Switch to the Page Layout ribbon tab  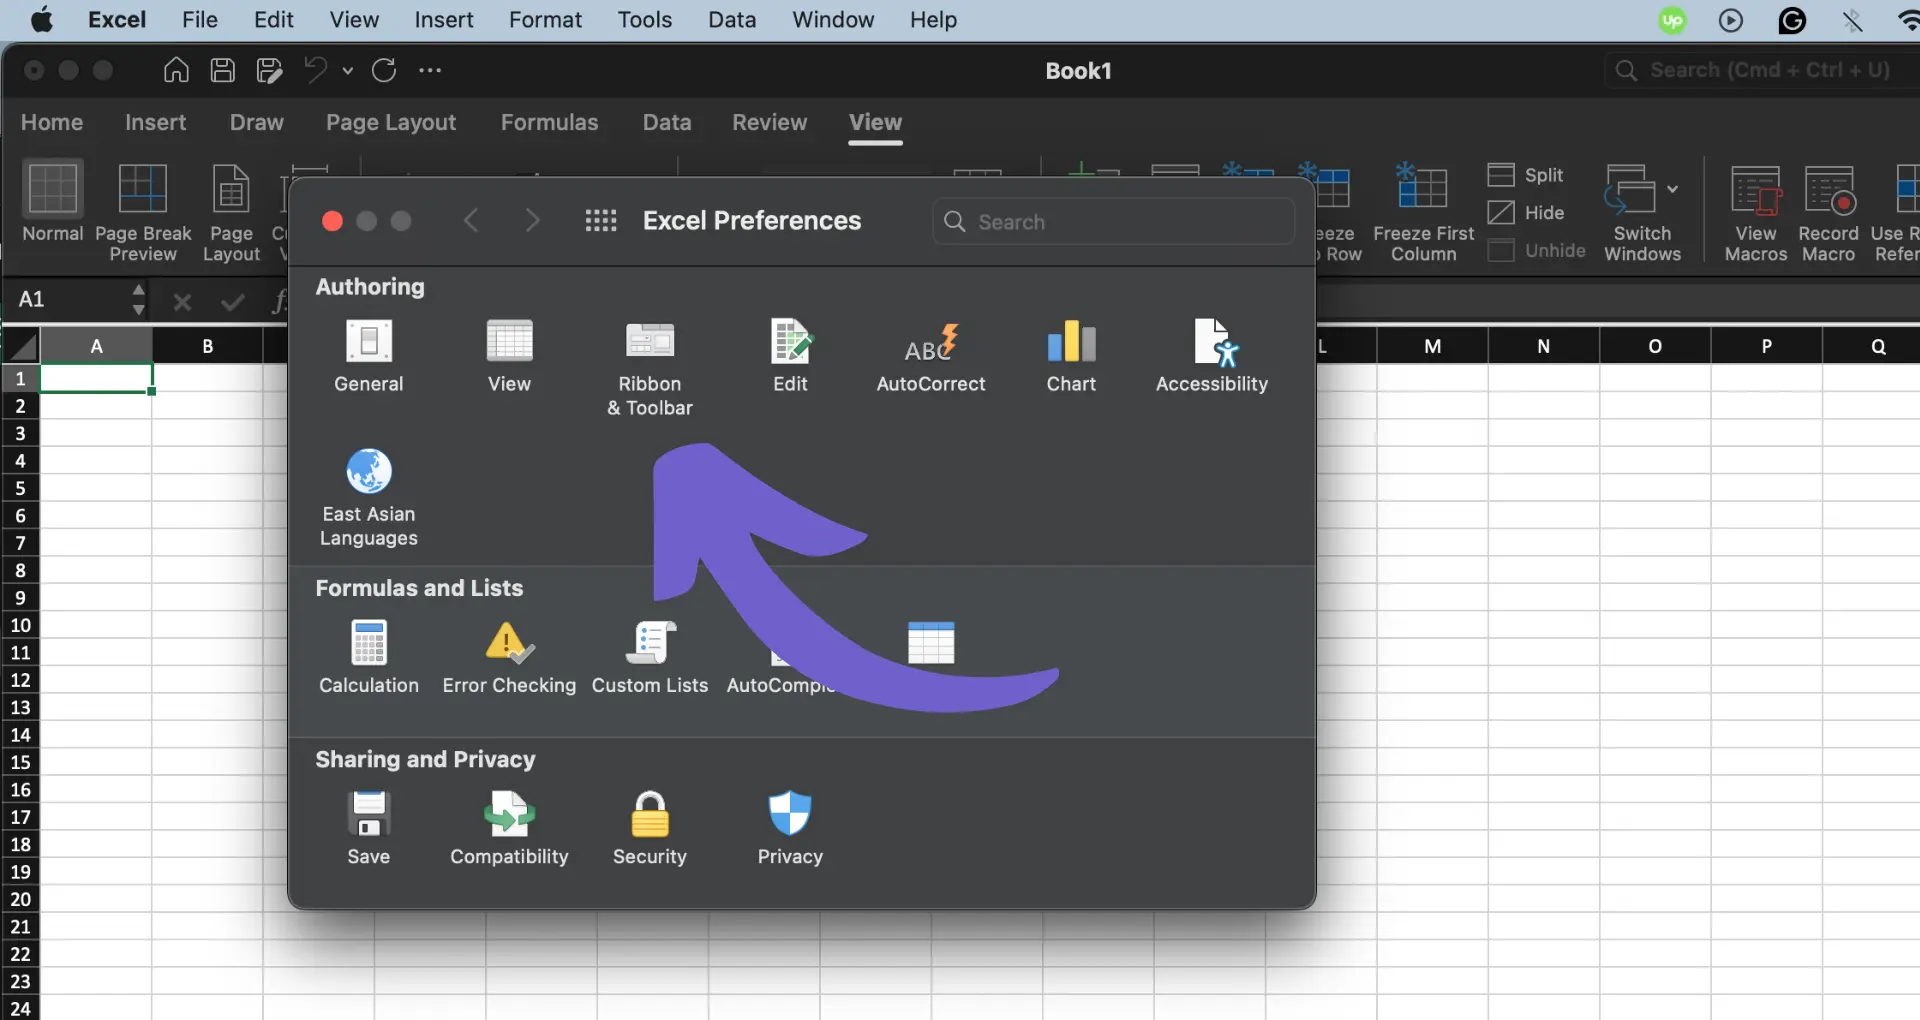391,122
